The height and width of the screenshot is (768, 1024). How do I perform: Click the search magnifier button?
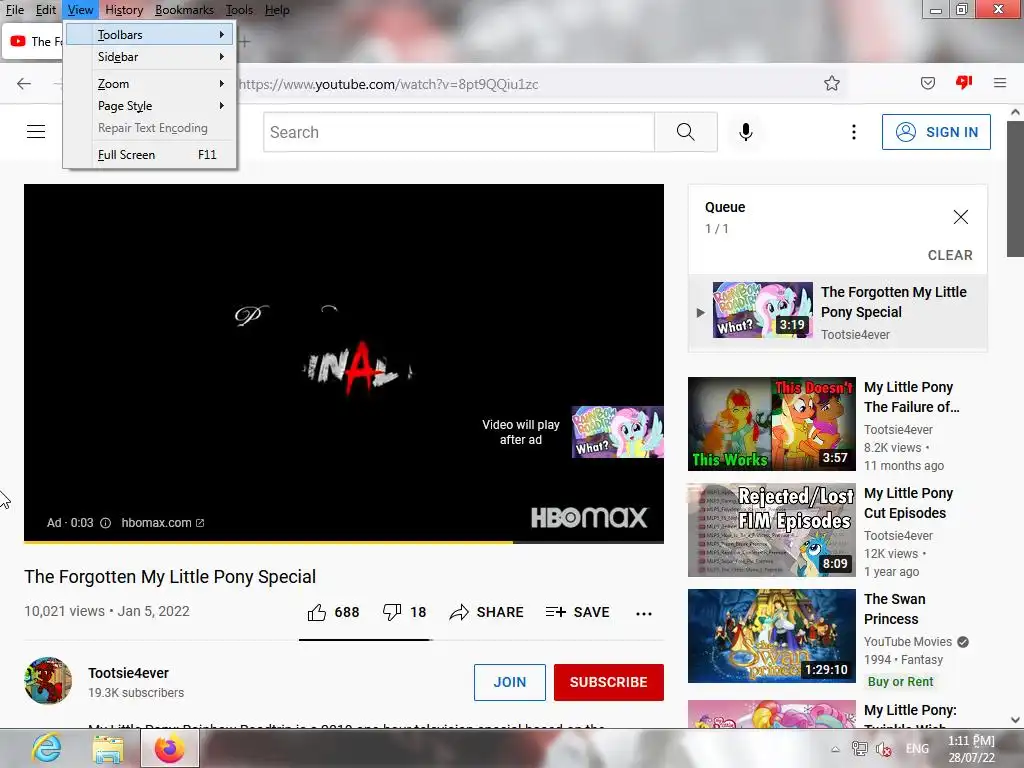686,132
